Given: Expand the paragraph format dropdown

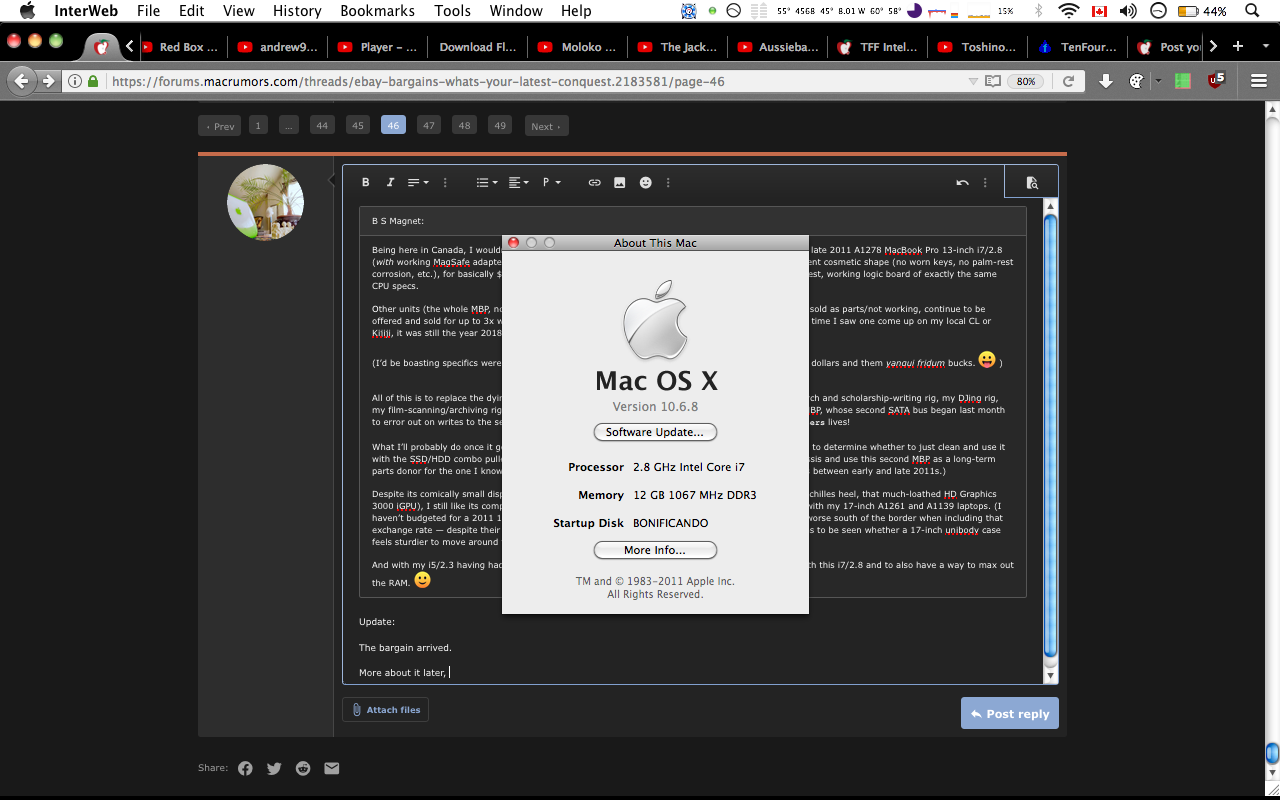Looking at the screenshot, I should point(551,183).
